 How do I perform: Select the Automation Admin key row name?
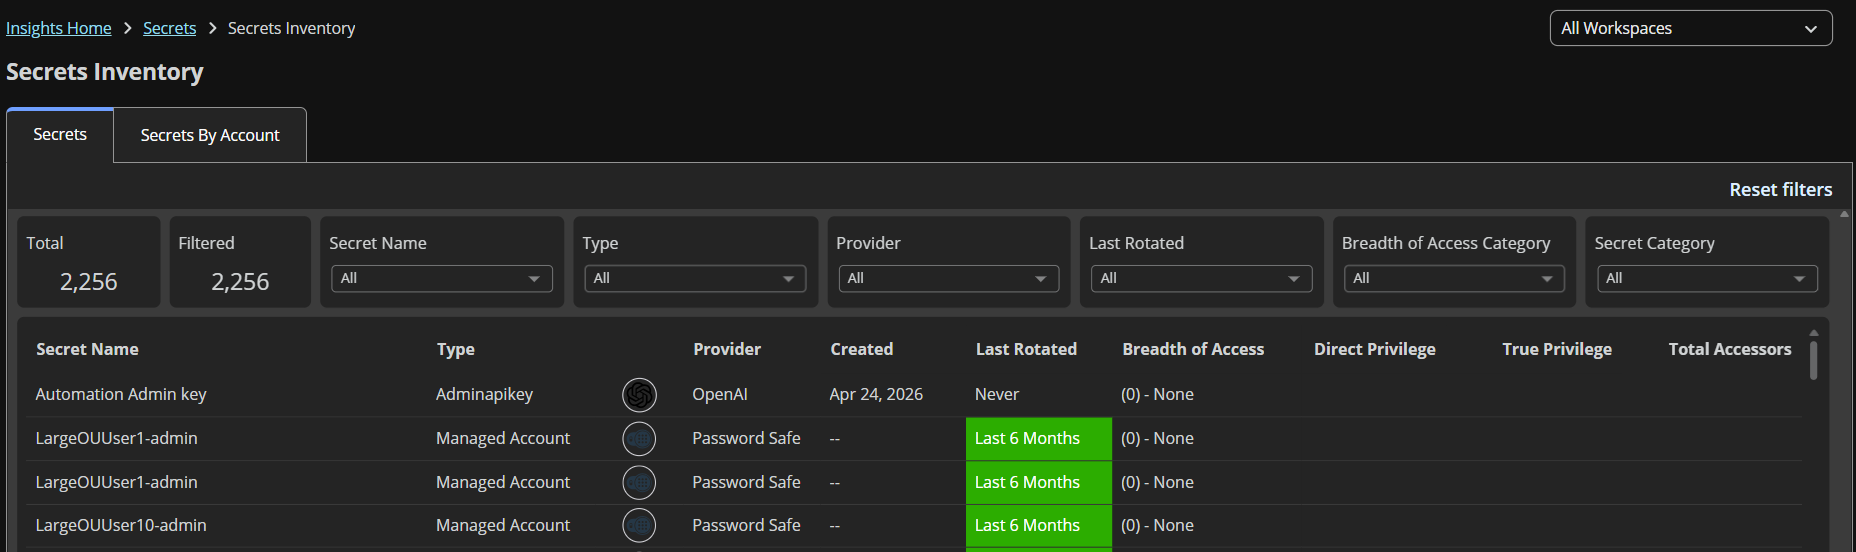pyautogui.click(x=121, y=394)
